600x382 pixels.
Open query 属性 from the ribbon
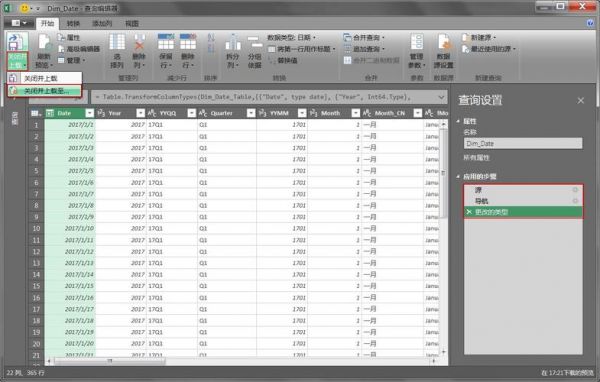[69, 38]
